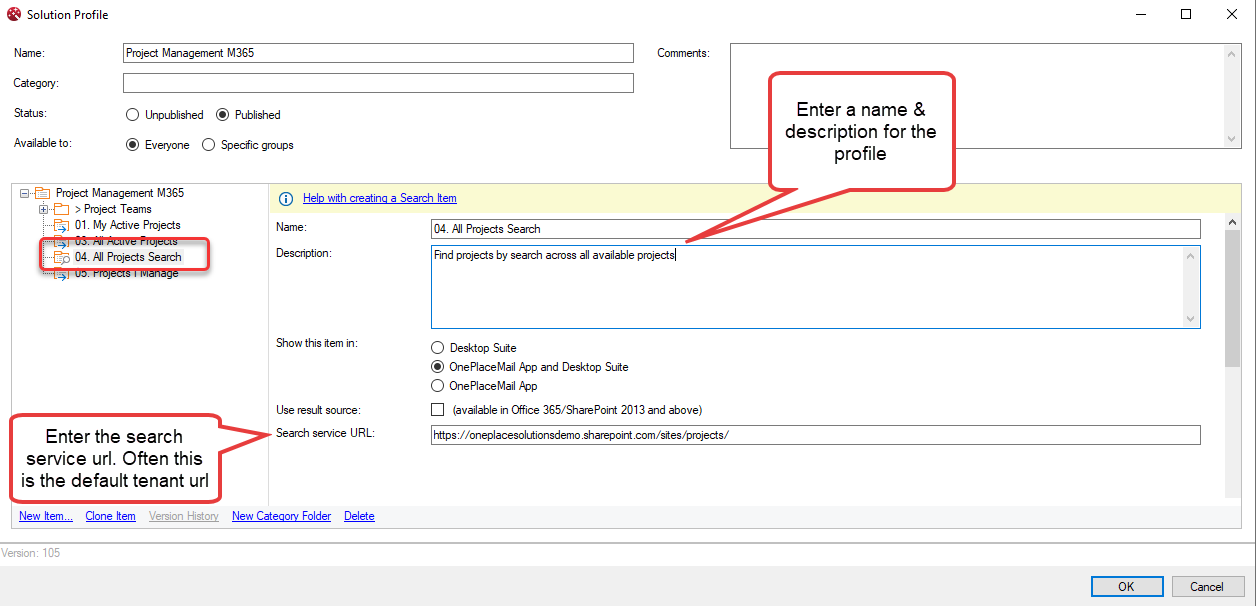Select the Desktop Suite radio option
This screenshot has height=606, width=1256.
click(x=437, y=348)
